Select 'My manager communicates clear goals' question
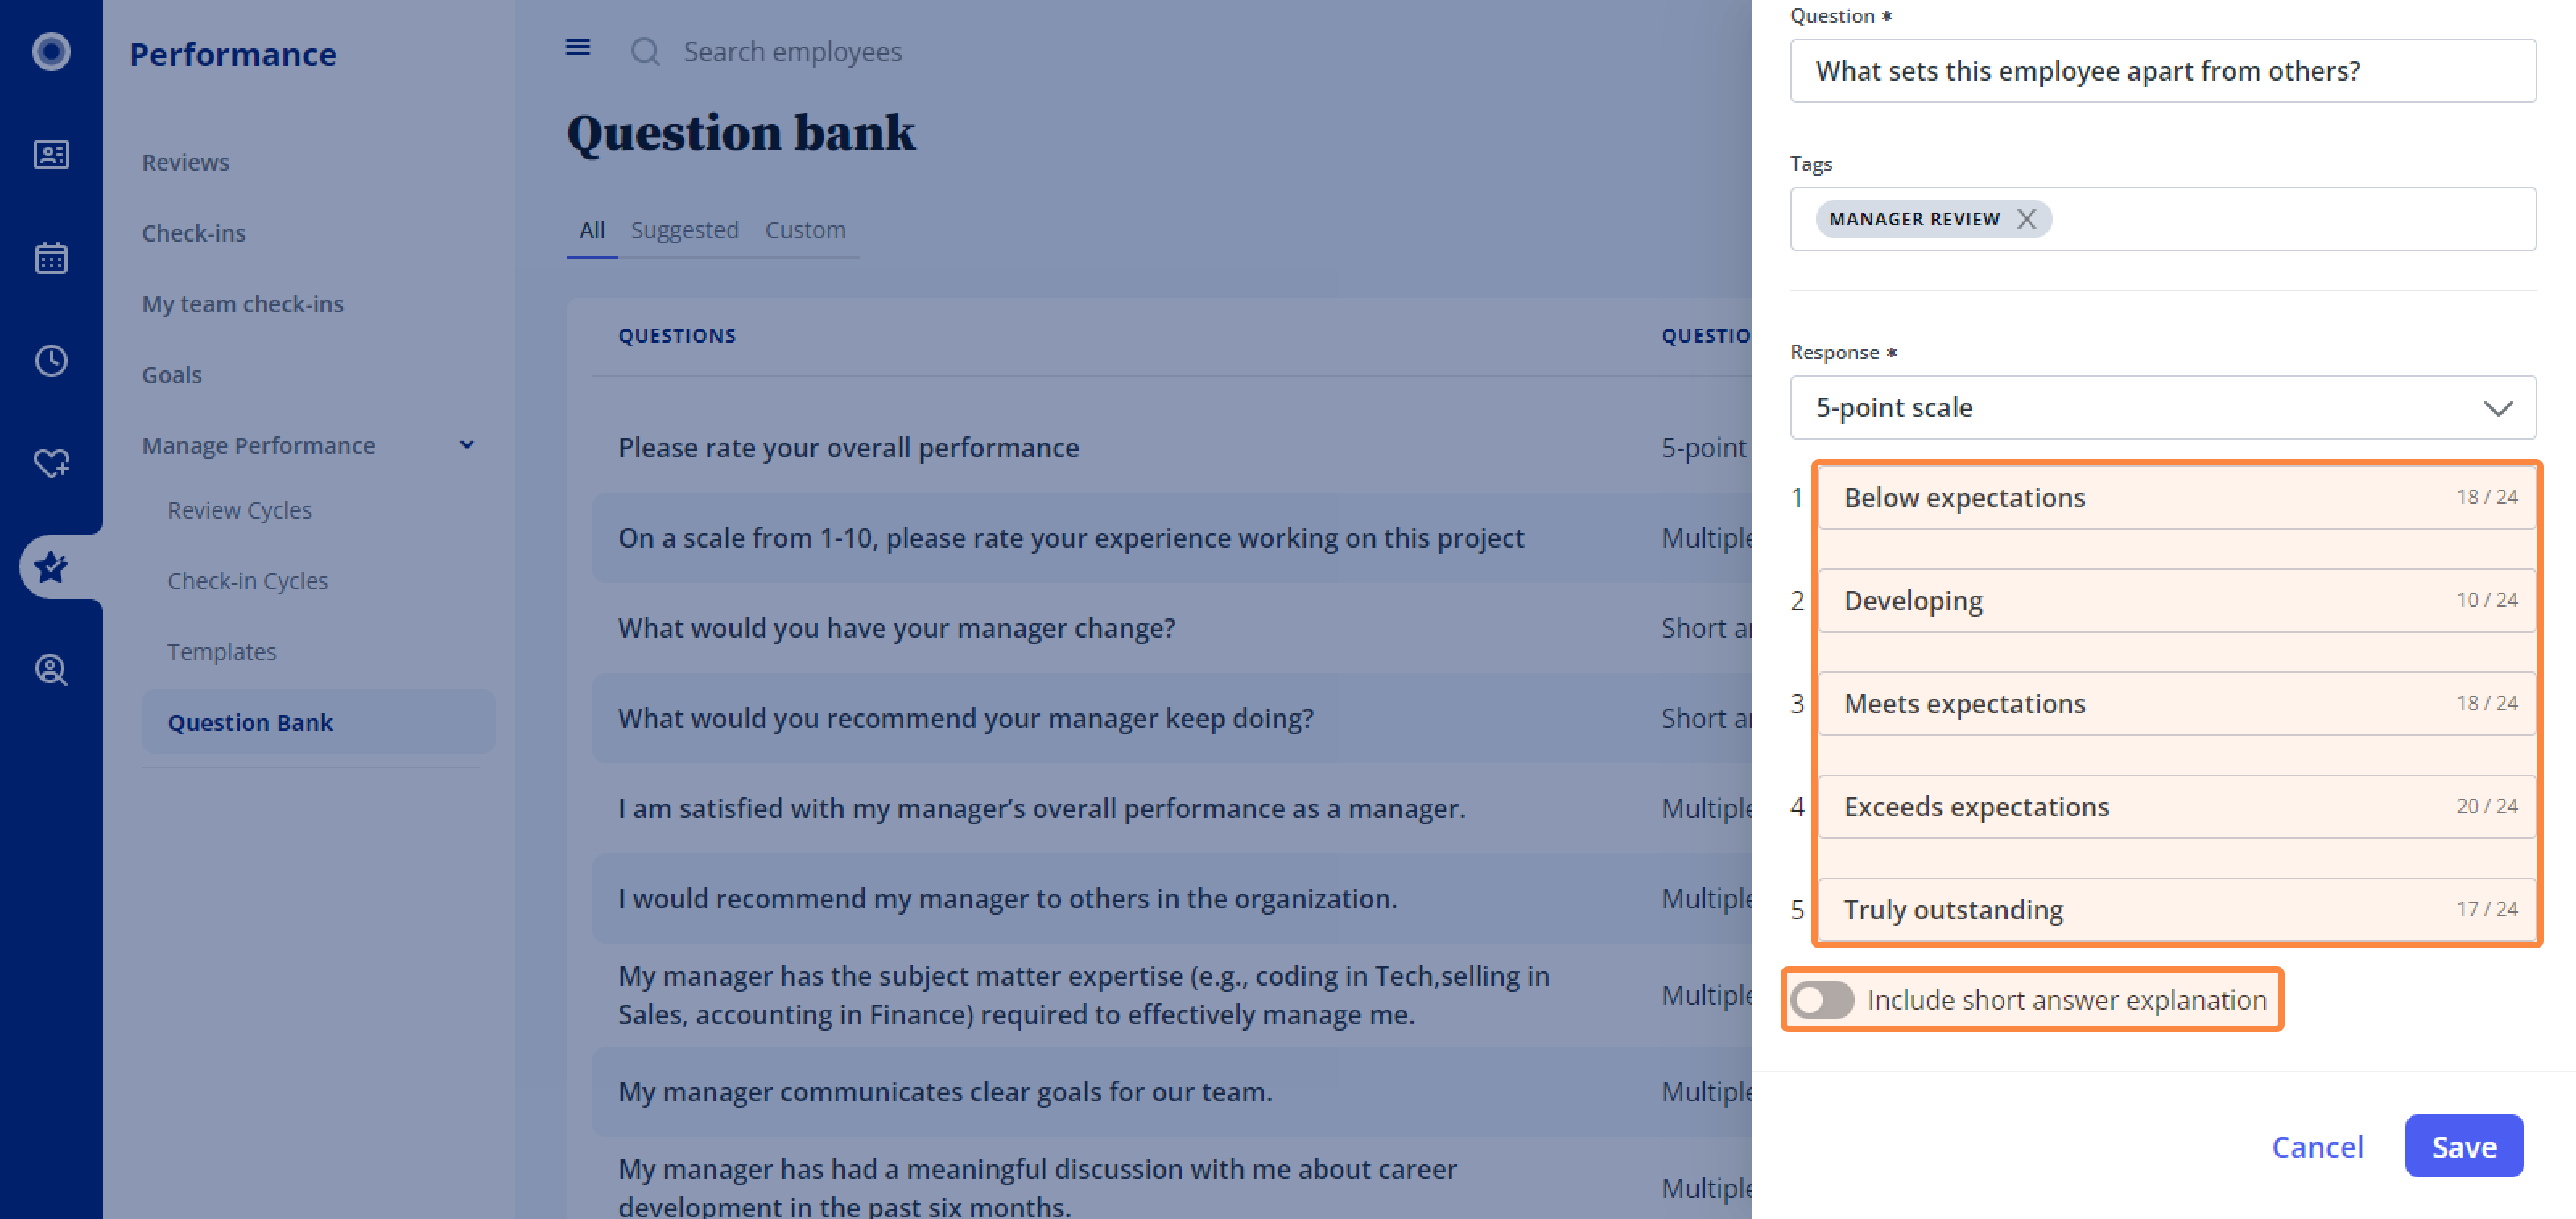The height and width of the screenshot is (1219, 2576). tap(945, 1092)
